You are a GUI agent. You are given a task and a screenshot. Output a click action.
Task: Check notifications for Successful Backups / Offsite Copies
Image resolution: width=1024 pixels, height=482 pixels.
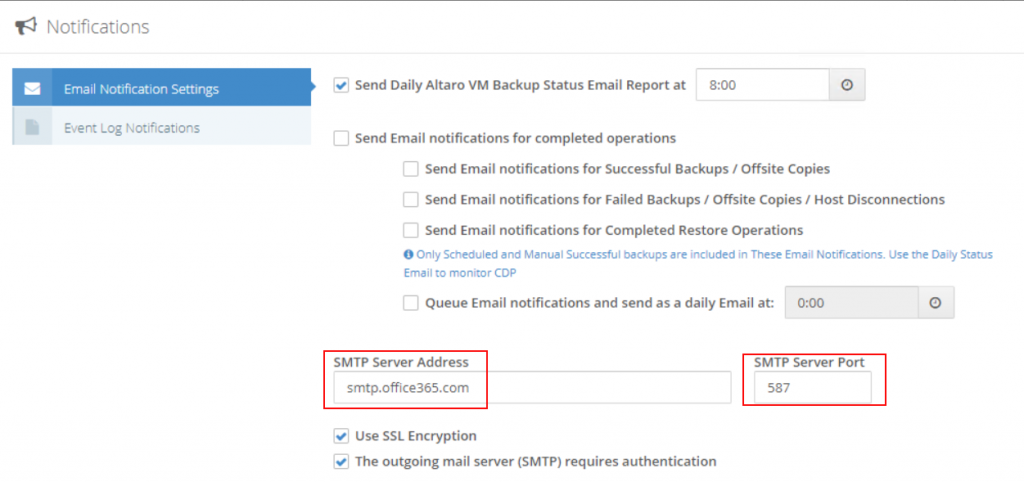click(410, 169)
